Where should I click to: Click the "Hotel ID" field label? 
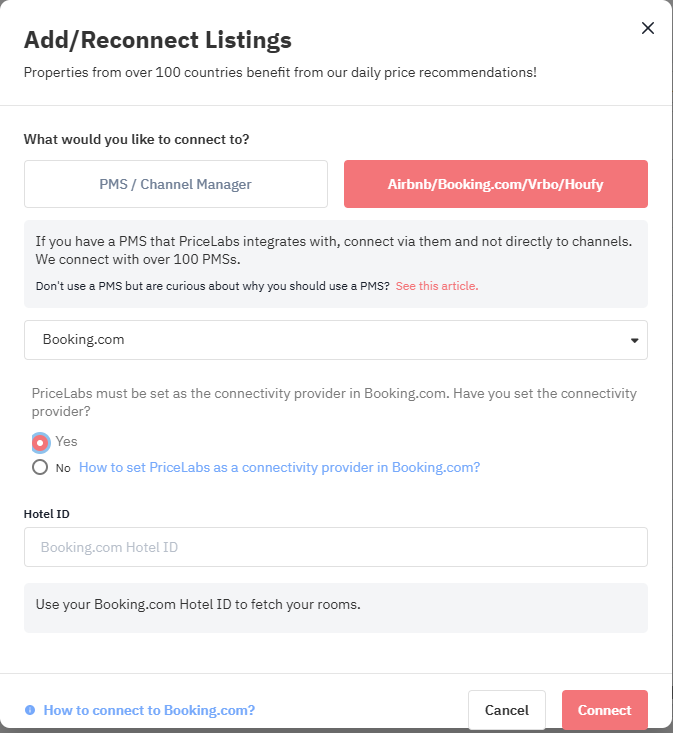(x=47, y=514)
